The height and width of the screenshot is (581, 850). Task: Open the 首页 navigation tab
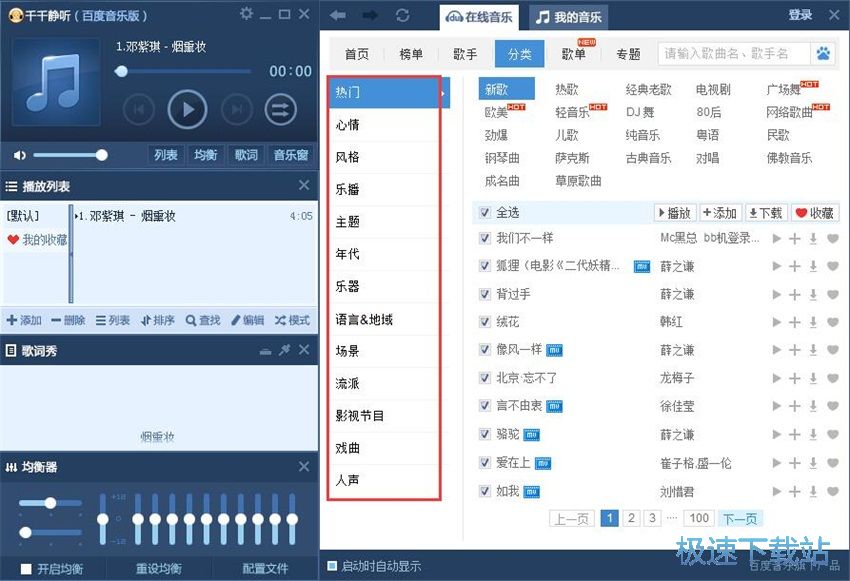(x=357, y=54)
